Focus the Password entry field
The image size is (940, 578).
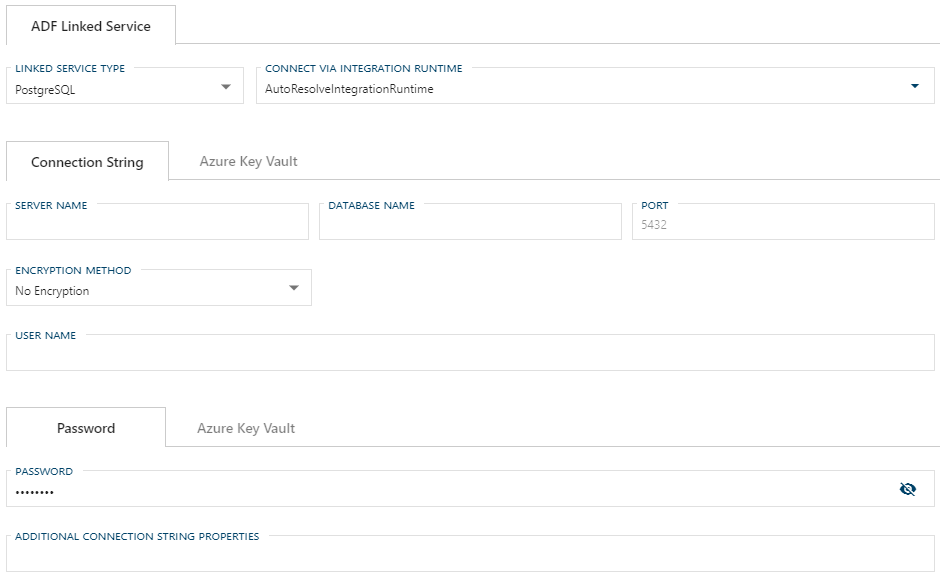[x=400, y=489]
